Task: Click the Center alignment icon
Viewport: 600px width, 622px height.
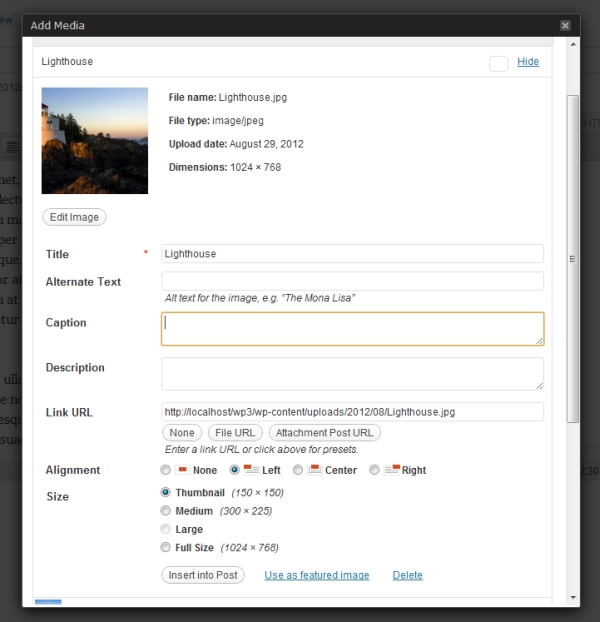Action: pos(315,470)
